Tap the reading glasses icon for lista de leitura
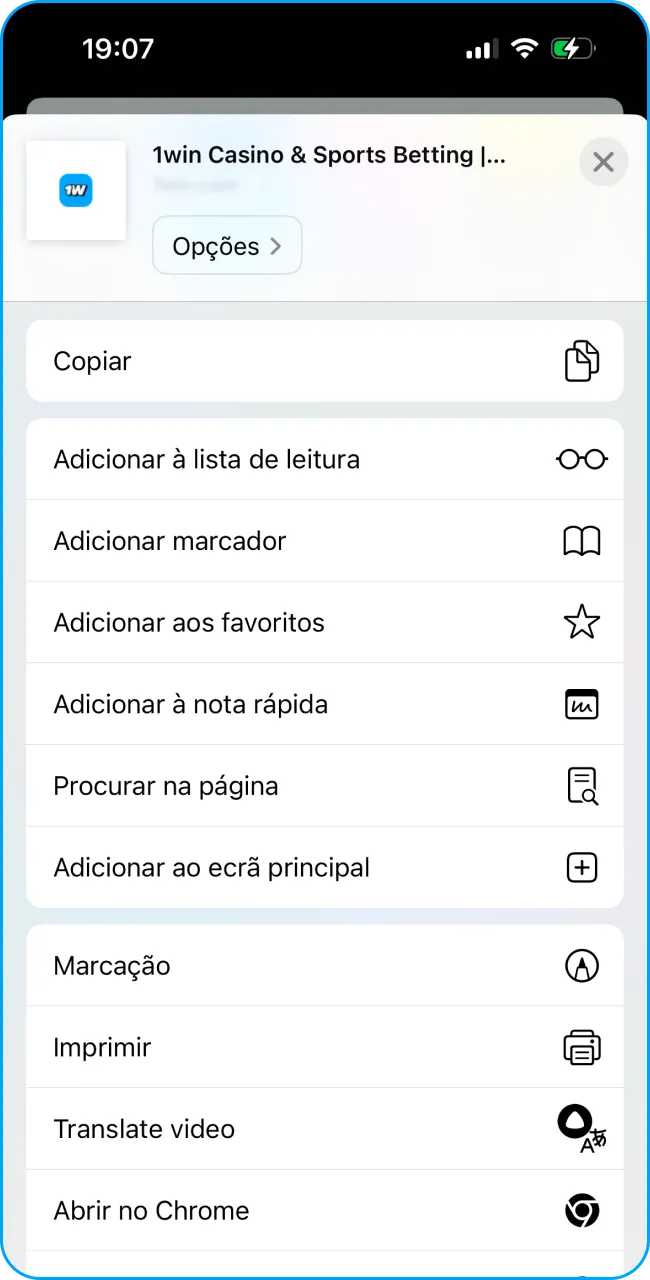The width and height of the screenshot is (650, 1280). 581,458
